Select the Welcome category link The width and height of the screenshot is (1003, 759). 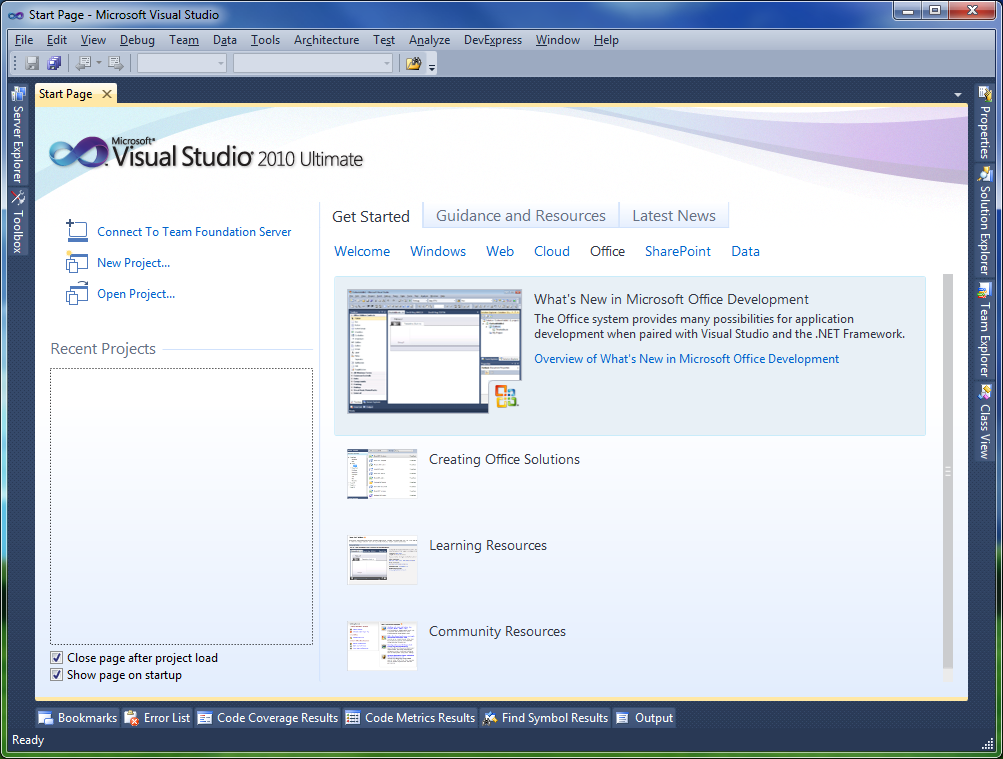[362, 251]
